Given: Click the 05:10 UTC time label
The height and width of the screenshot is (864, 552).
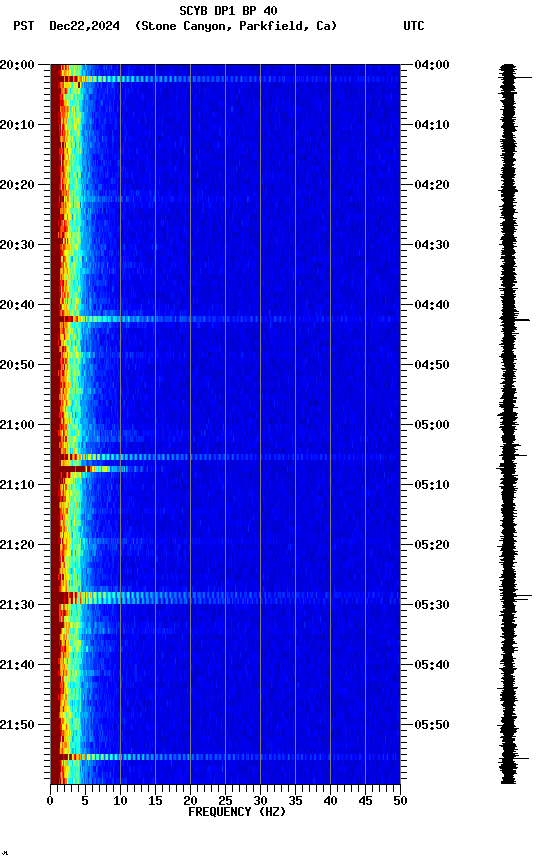Looking at the screenshot, I should (x=432, y=485).
